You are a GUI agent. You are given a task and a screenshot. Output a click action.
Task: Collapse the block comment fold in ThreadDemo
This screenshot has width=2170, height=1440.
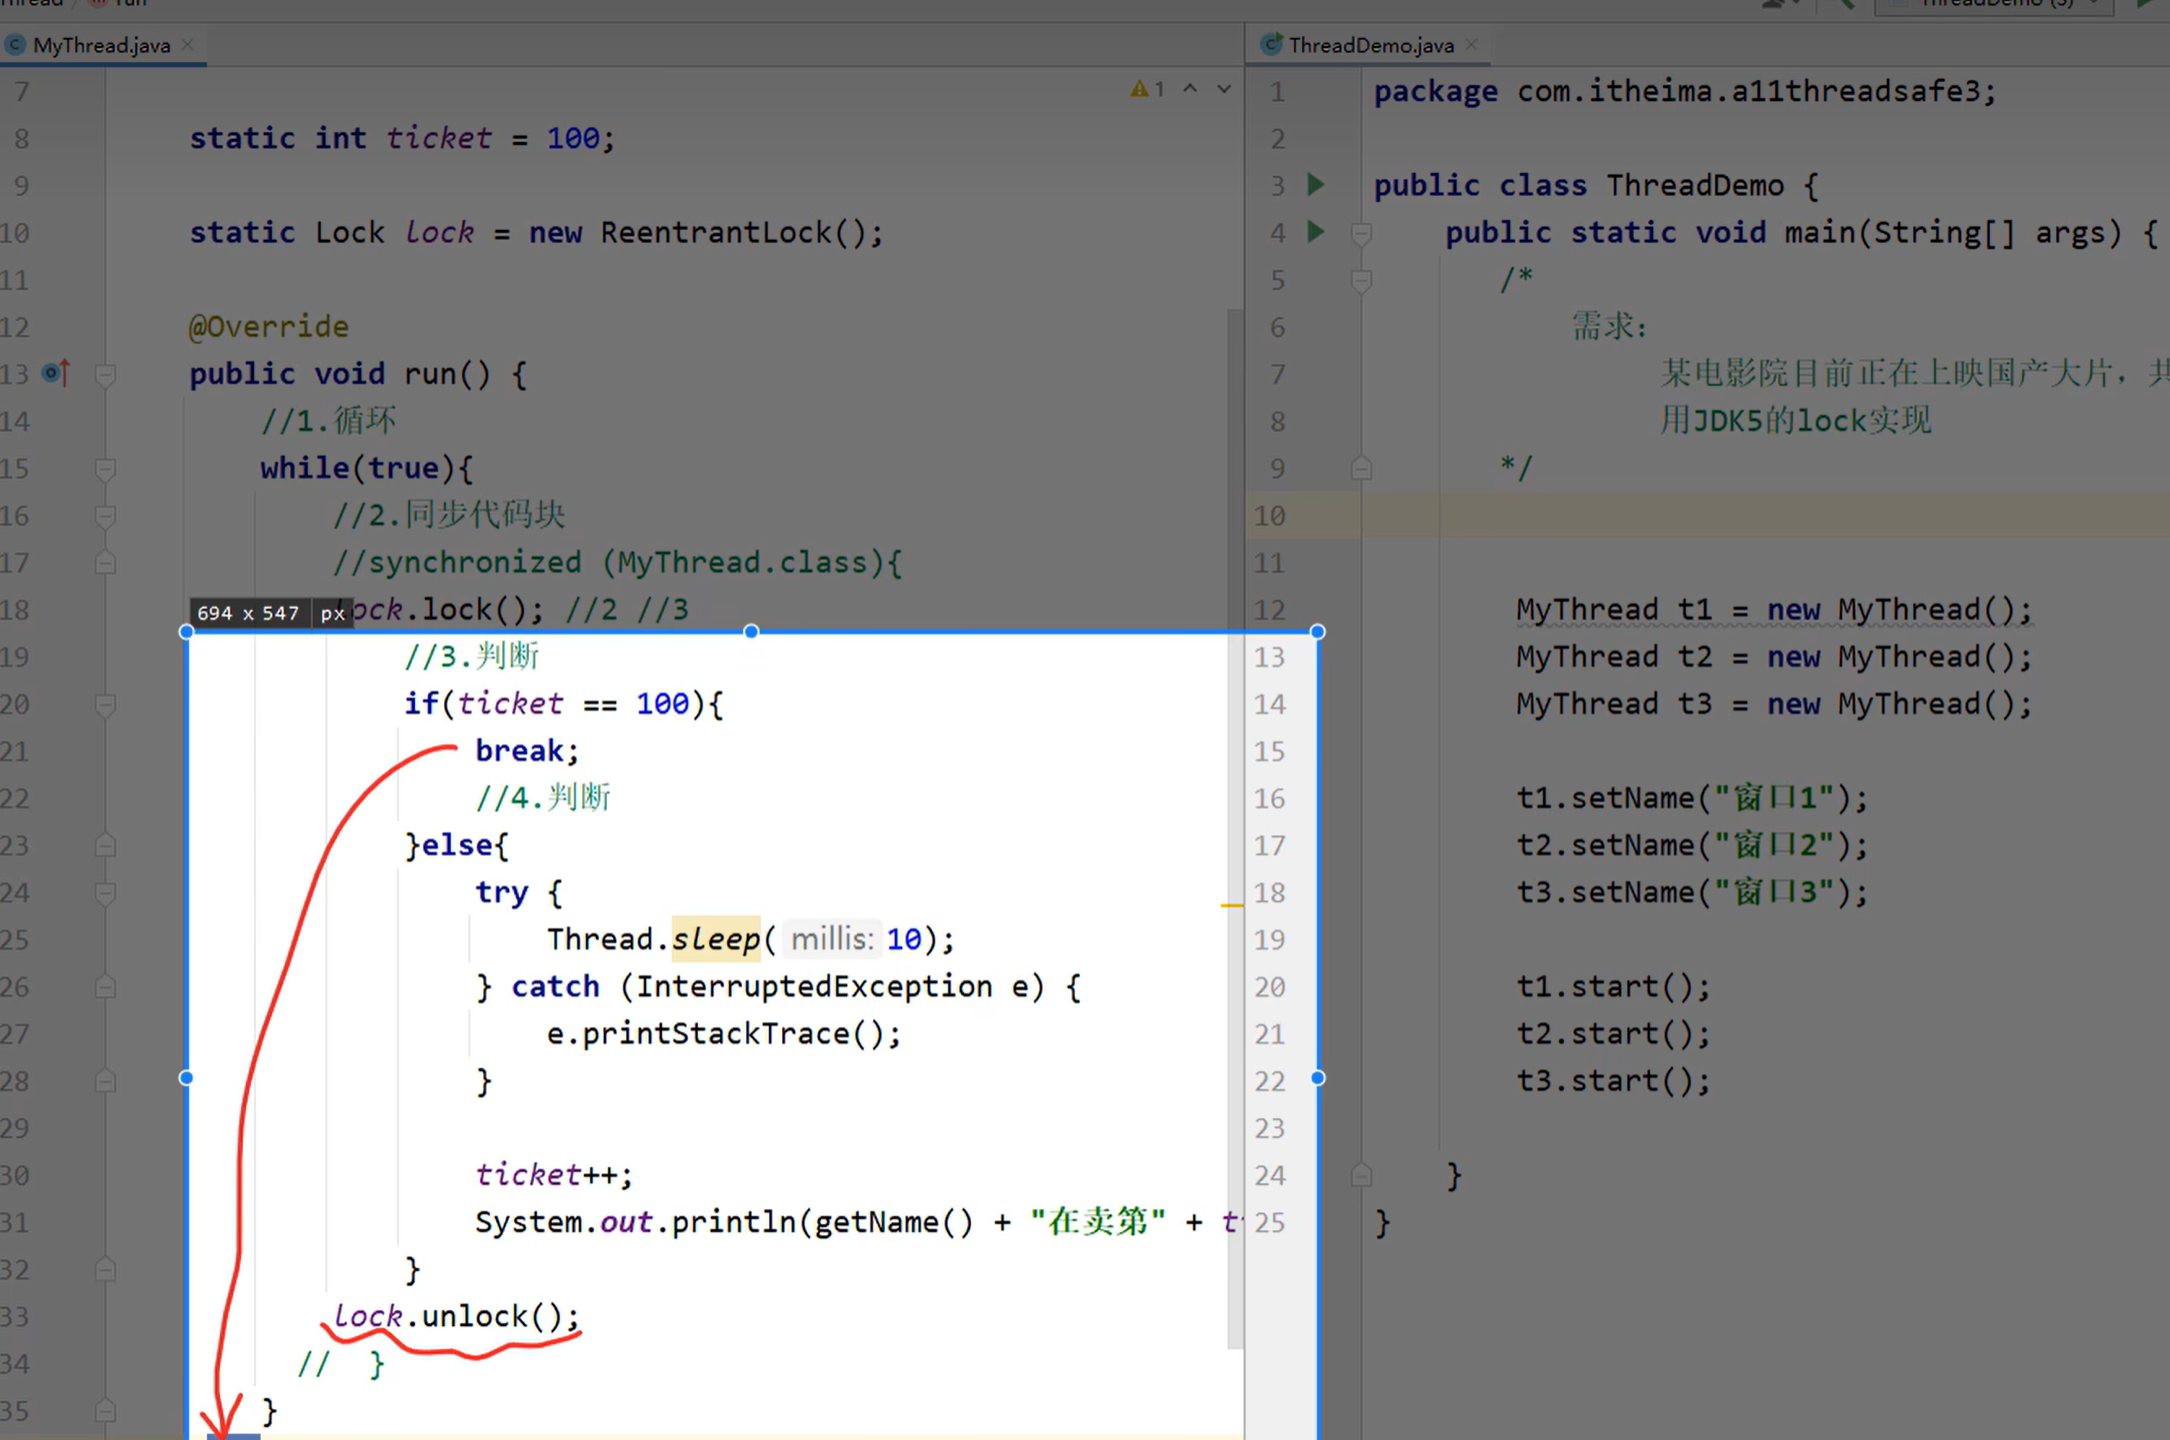[x=1361, y=281]
